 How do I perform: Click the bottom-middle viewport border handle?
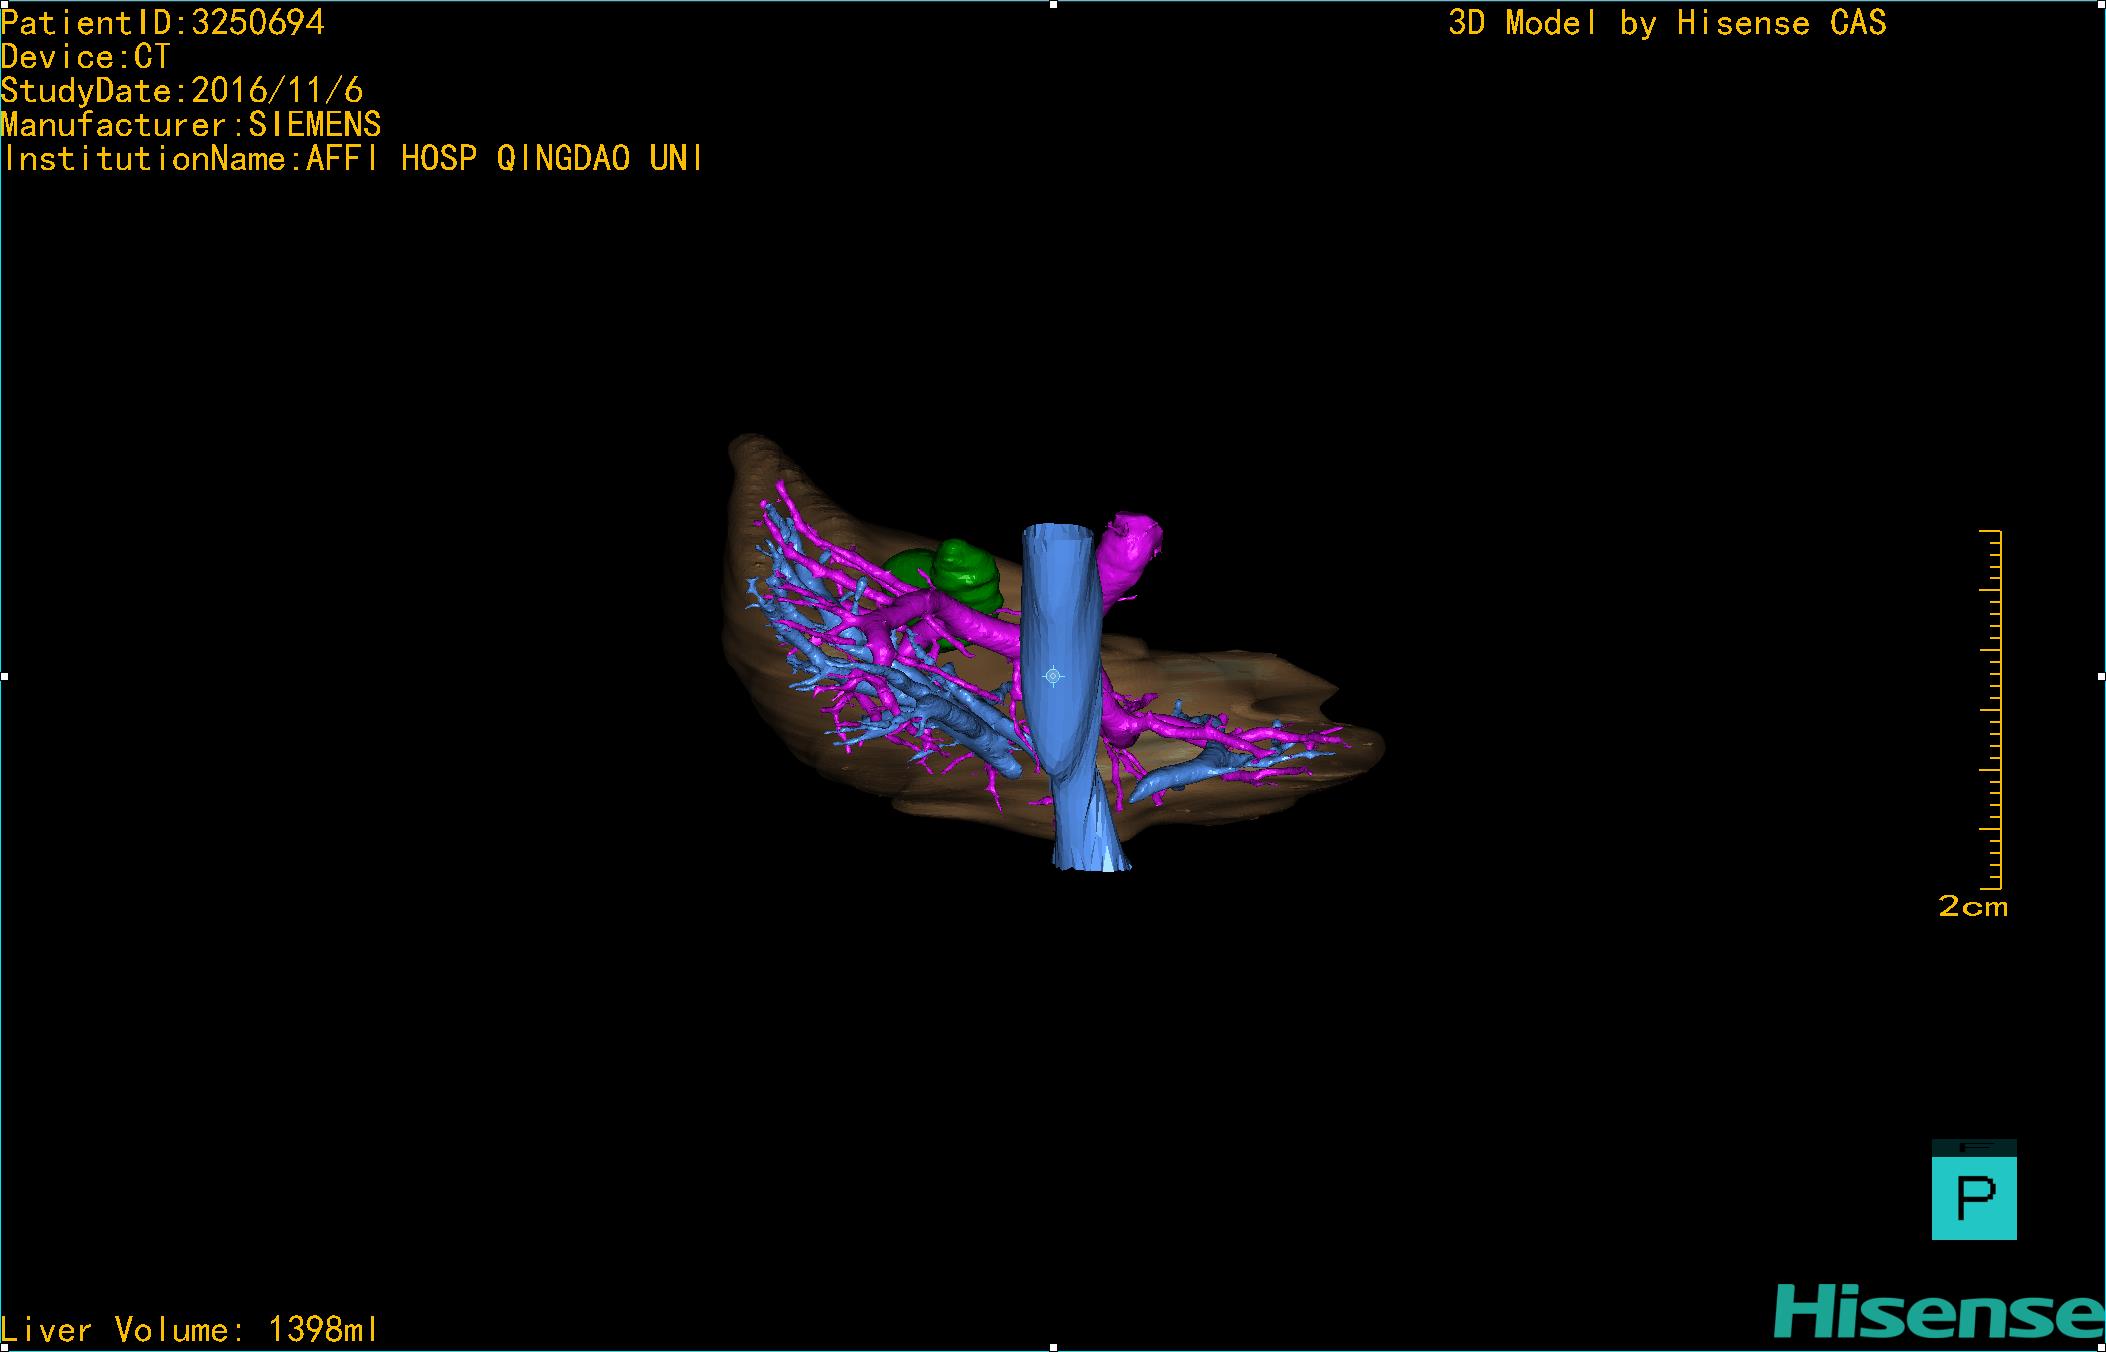click(x=1053, y=1348)
